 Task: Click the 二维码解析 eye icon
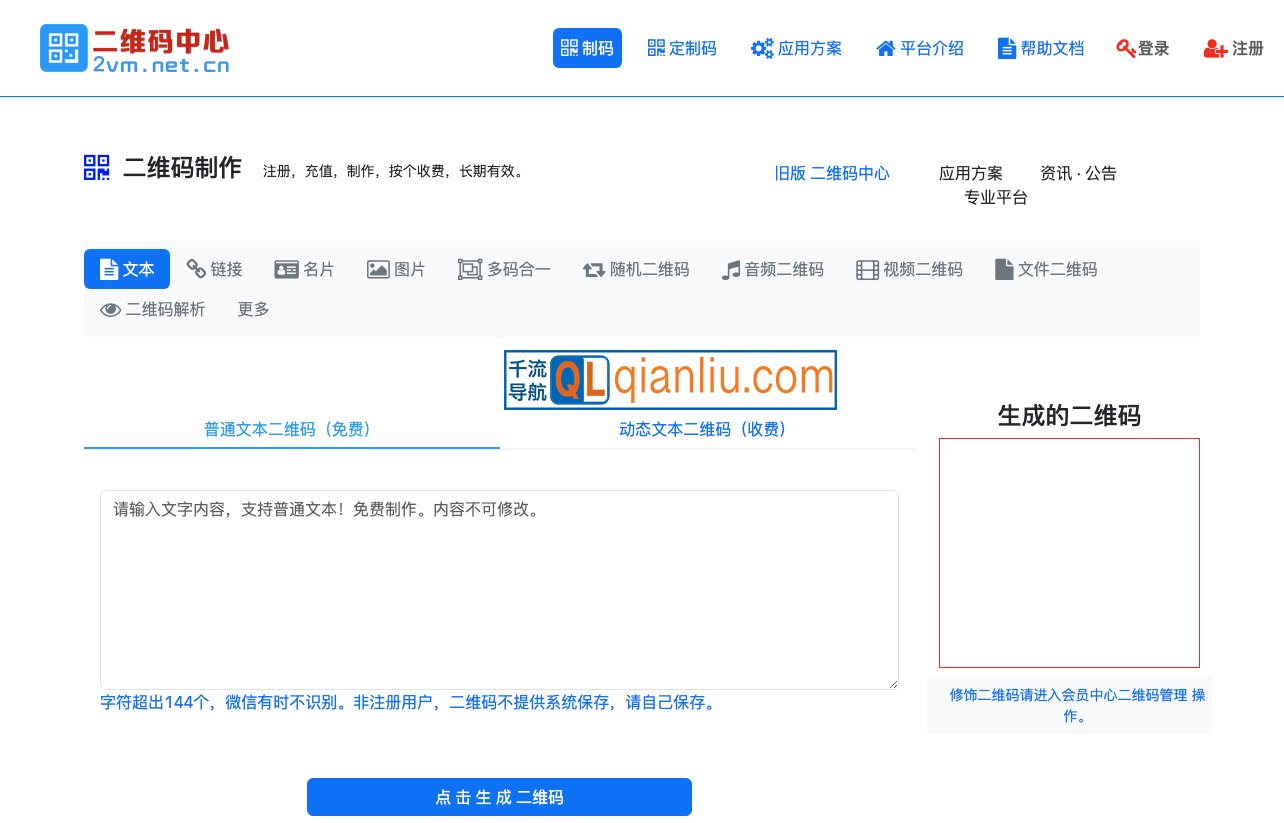pyautogui.click(x=110, y=310)
